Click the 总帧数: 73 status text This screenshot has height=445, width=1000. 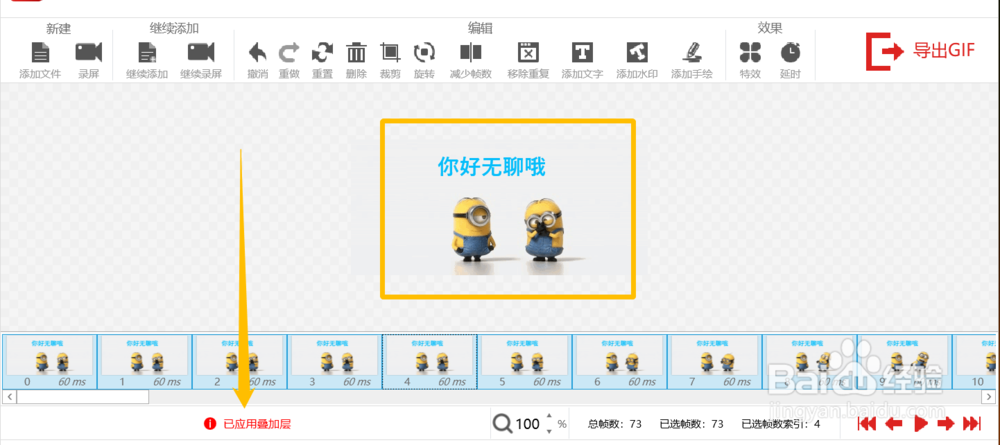614,424
